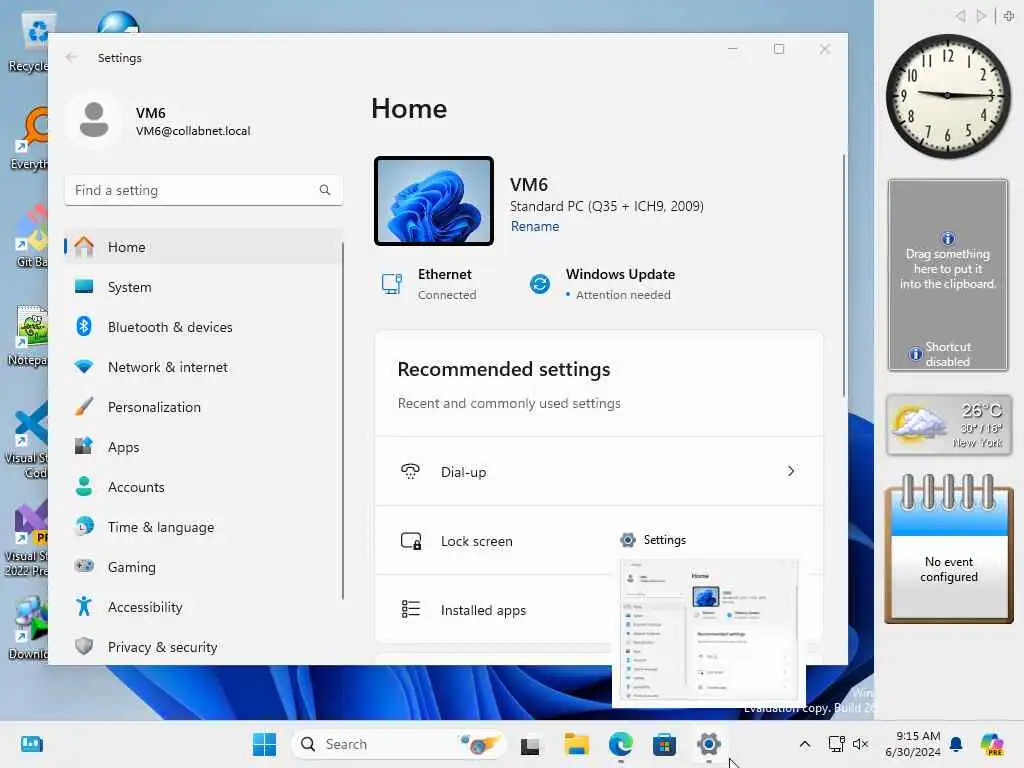Image resolution: width=1024 pixels, height=768 pixels.
Task: Click the muted volume tray icon
Action: click(x=860, y=744)
